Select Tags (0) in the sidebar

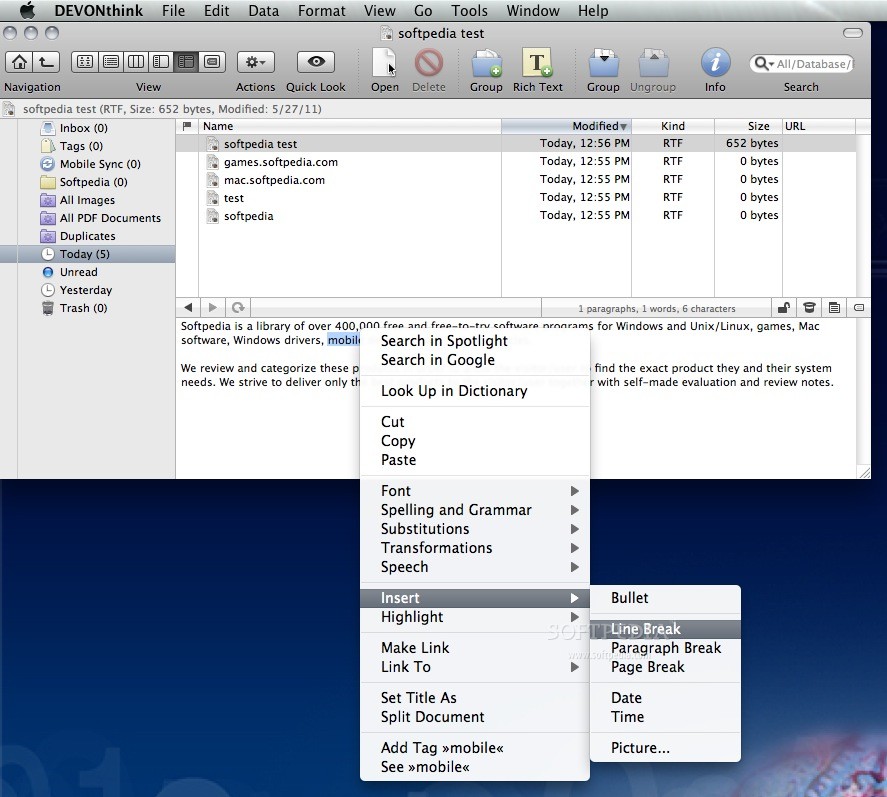point(81,147)
